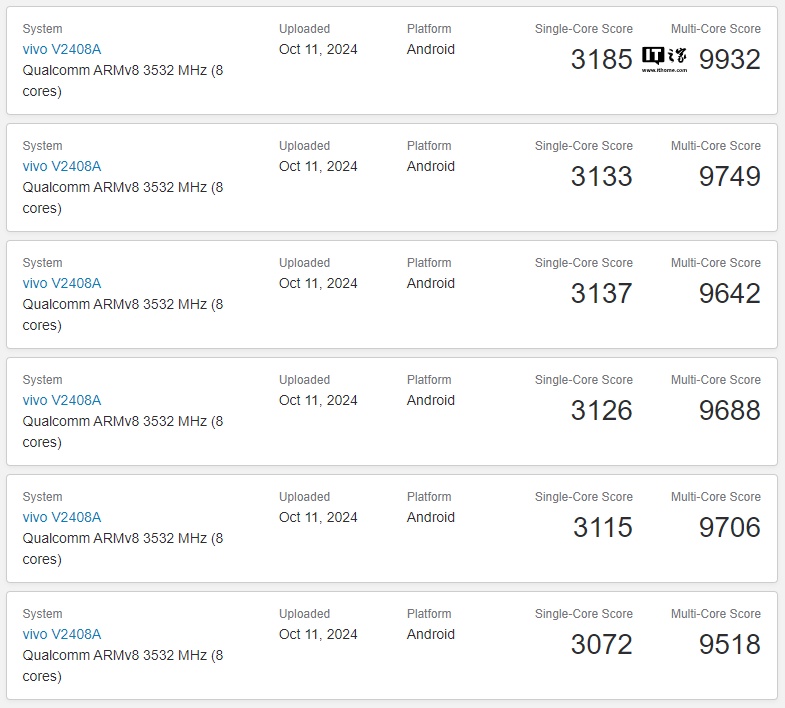Viewport: 785px width, 708px height.
Task: Click the 9688 multi-core score value
Action: pyautogui.click(x=729, y=411)
